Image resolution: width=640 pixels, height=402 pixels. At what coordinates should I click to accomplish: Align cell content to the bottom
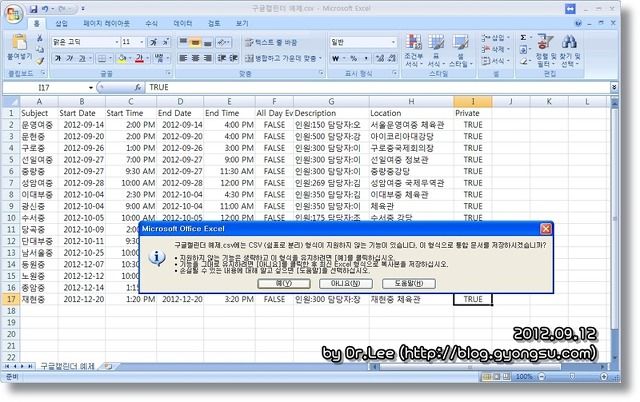(208, 42)
